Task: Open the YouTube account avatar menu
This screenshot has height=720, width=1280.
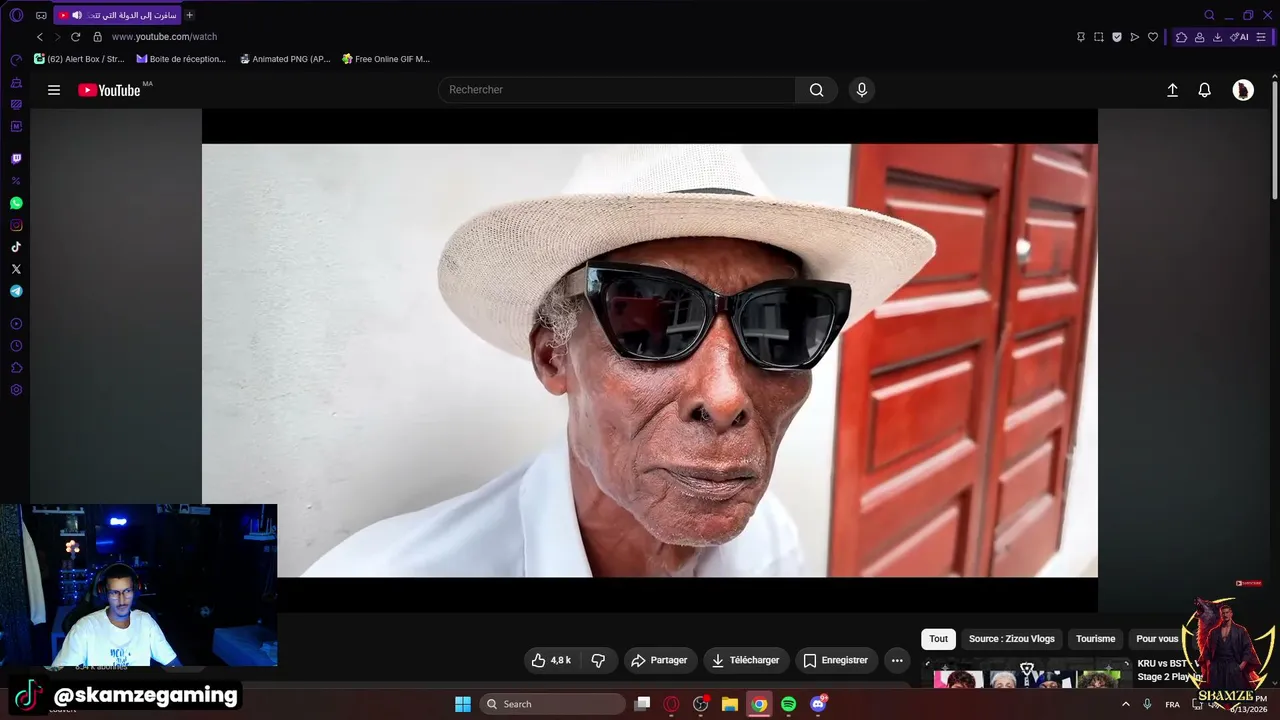Action: pos(1243,90)
